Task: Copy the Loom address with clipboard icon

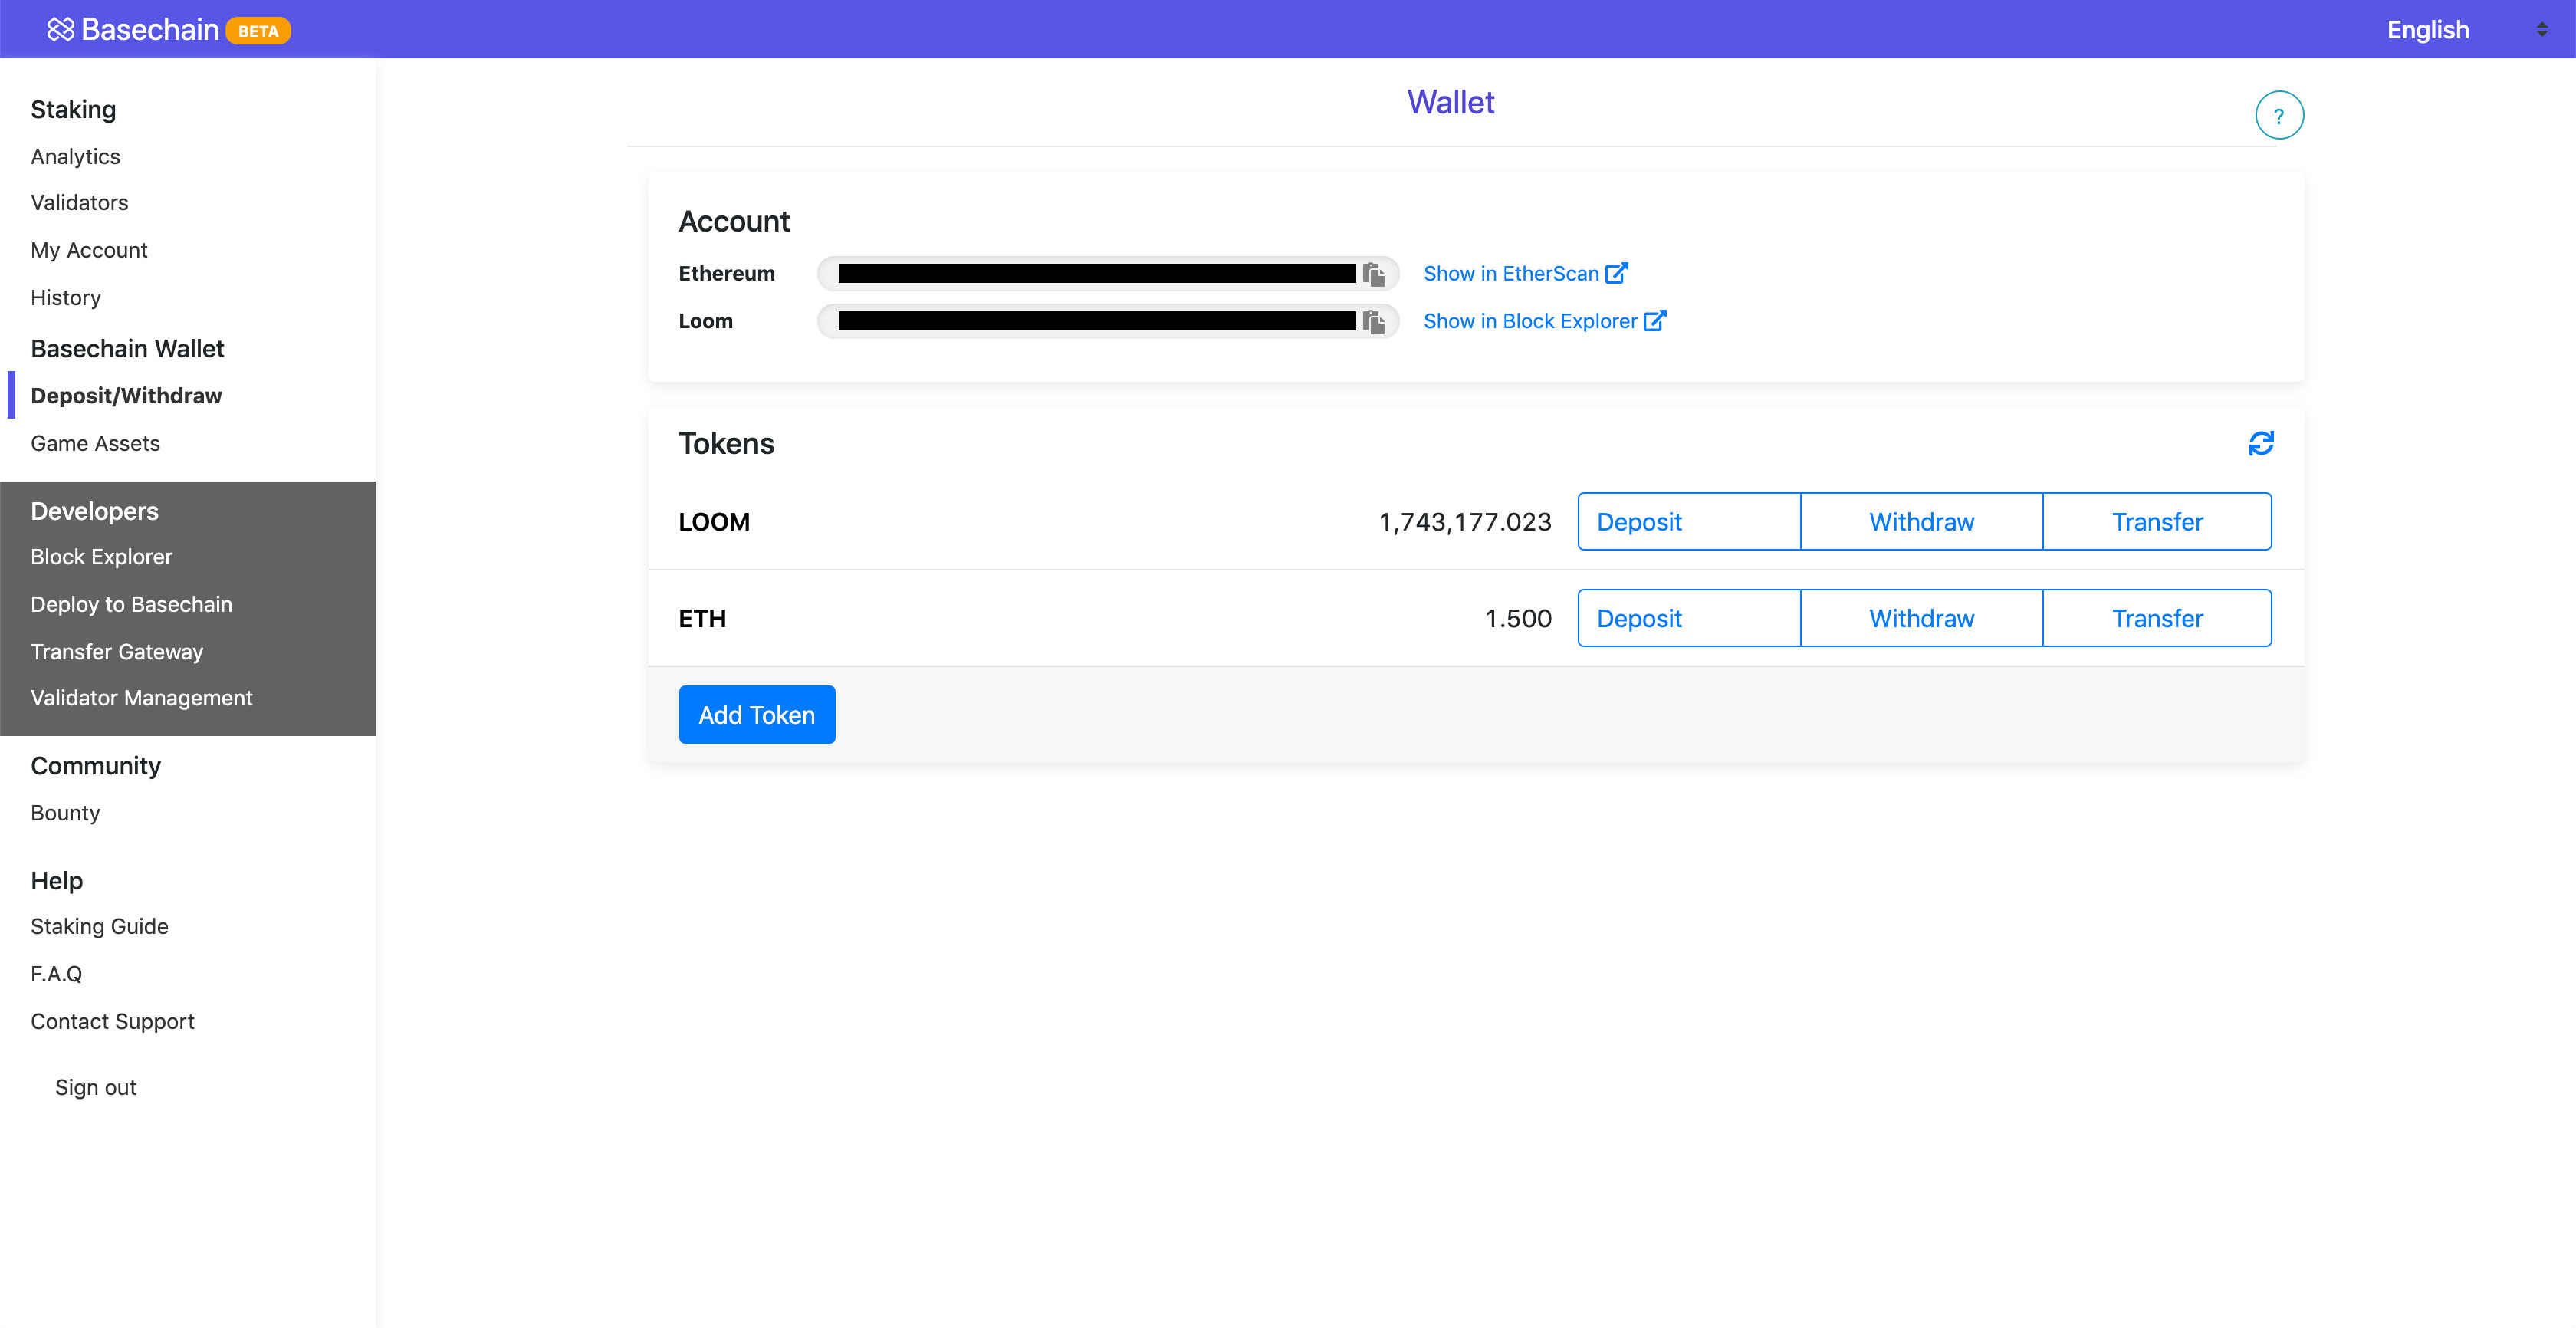Action: pos(1374,322)
